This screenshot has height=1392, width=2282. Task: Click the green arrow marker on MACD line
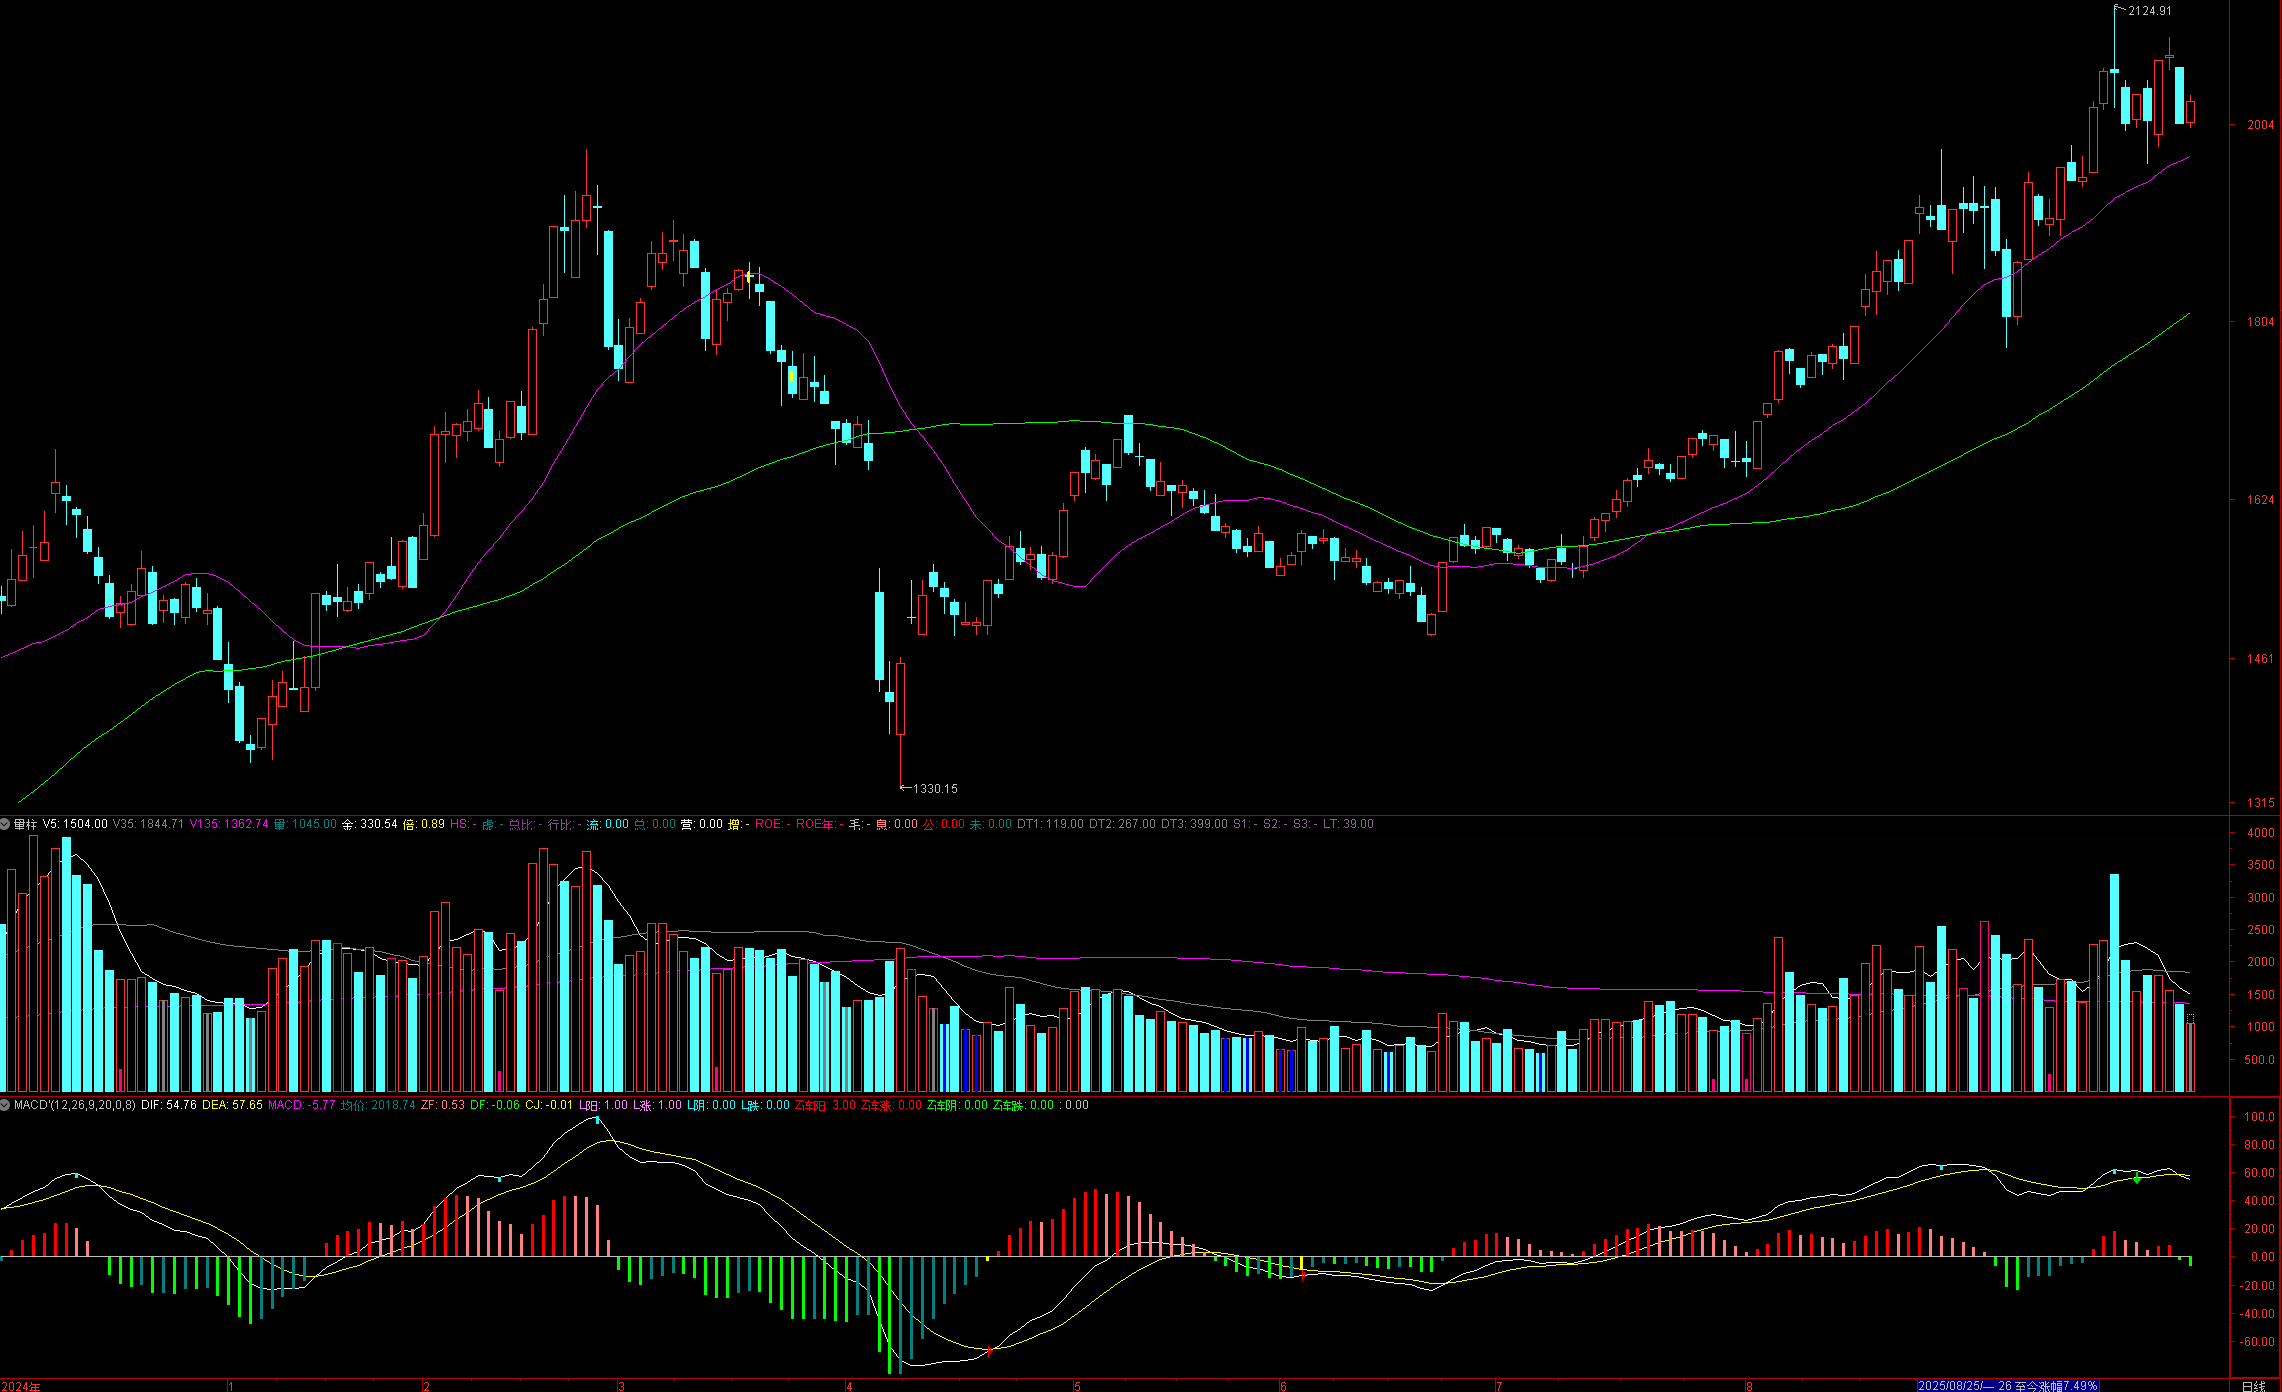[2137, 1179]
